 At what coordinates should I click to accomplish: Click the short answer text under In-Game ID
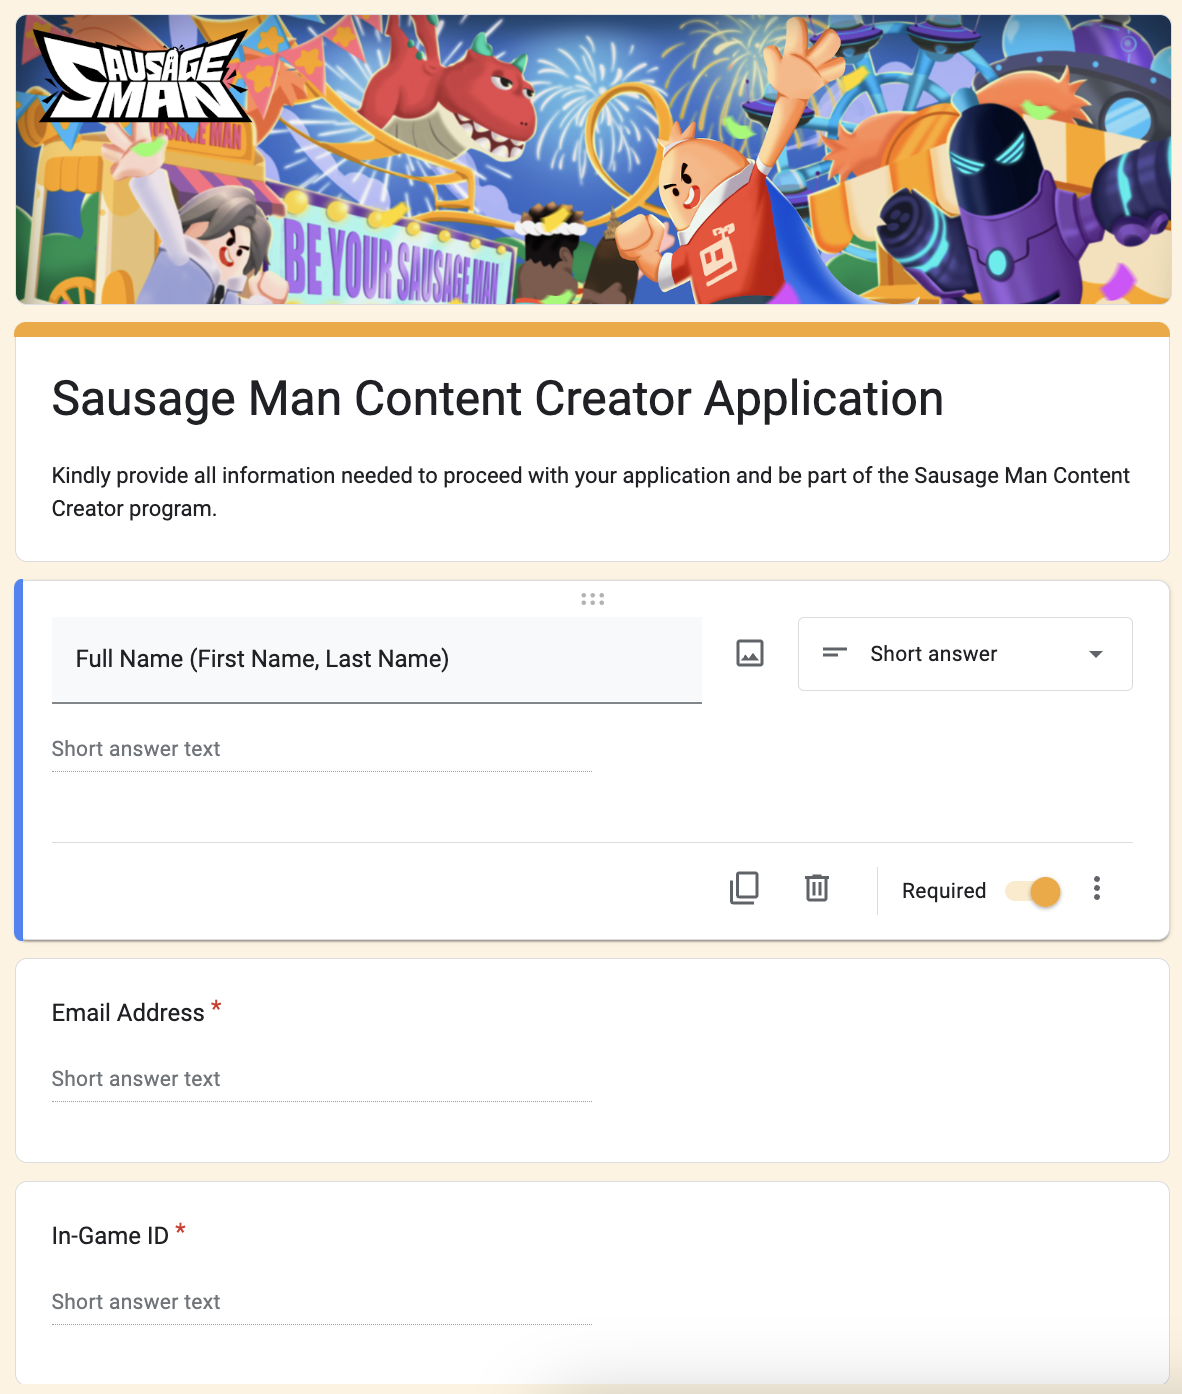tap(321, 1303)
